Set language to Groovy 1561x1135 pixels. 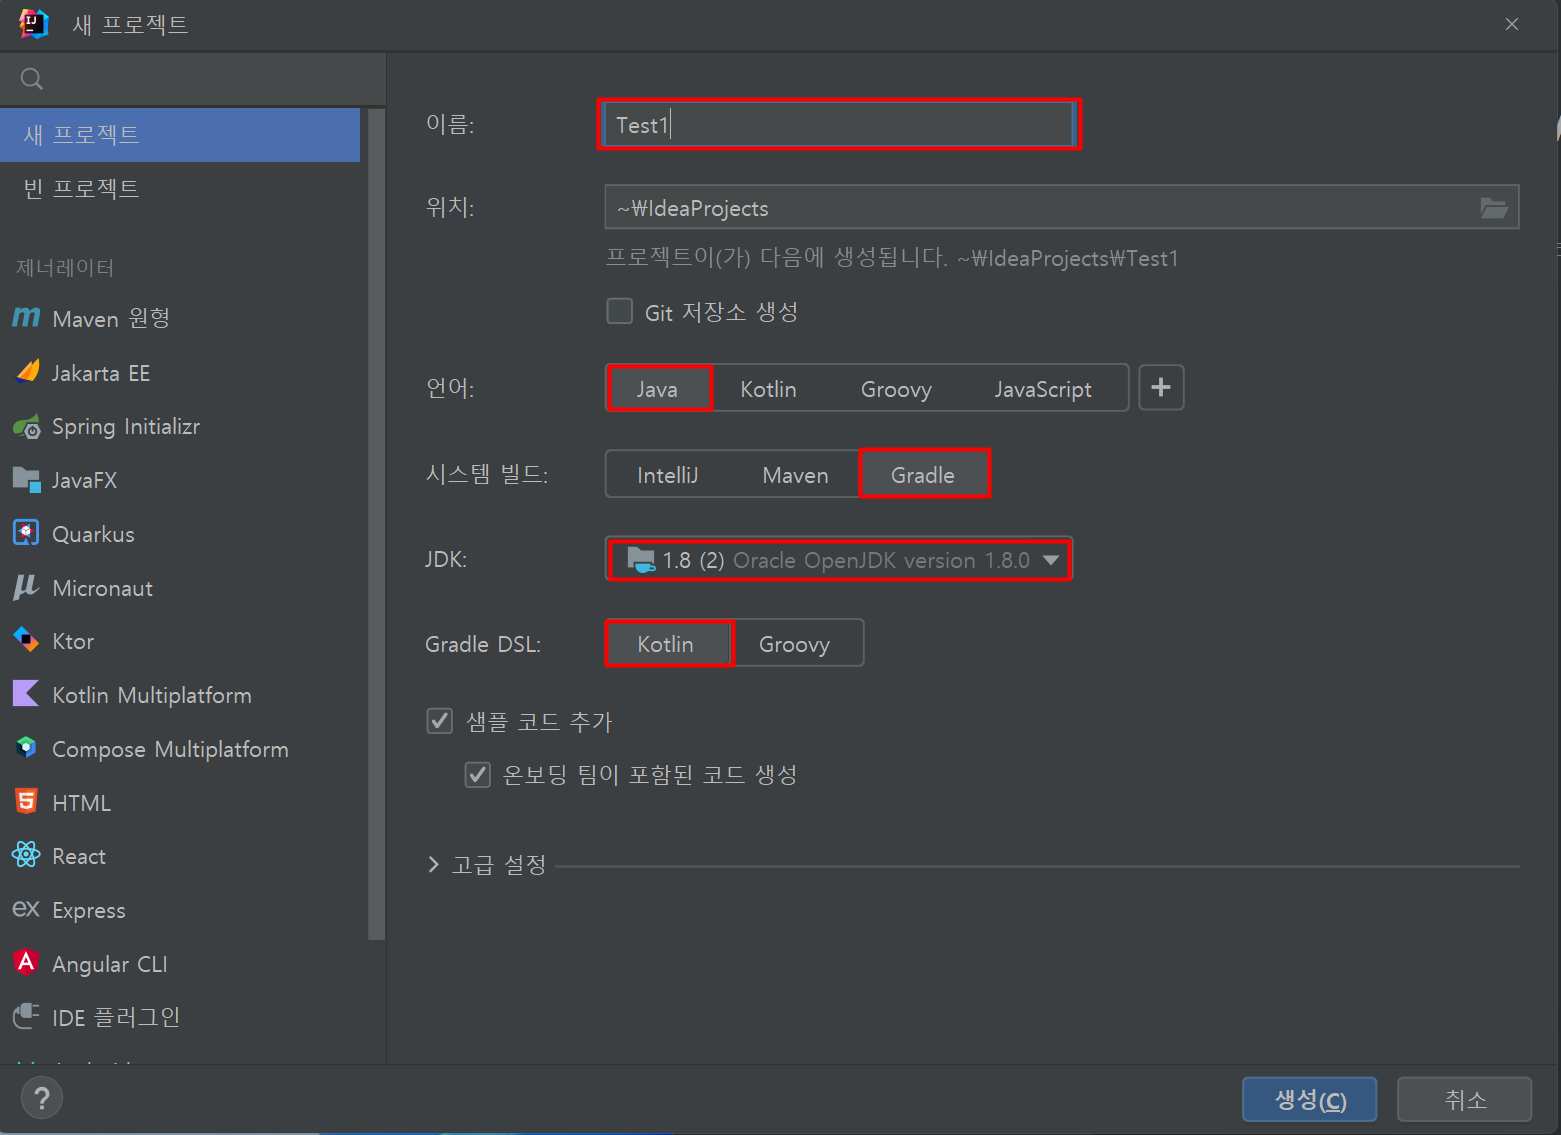[896, 389]
